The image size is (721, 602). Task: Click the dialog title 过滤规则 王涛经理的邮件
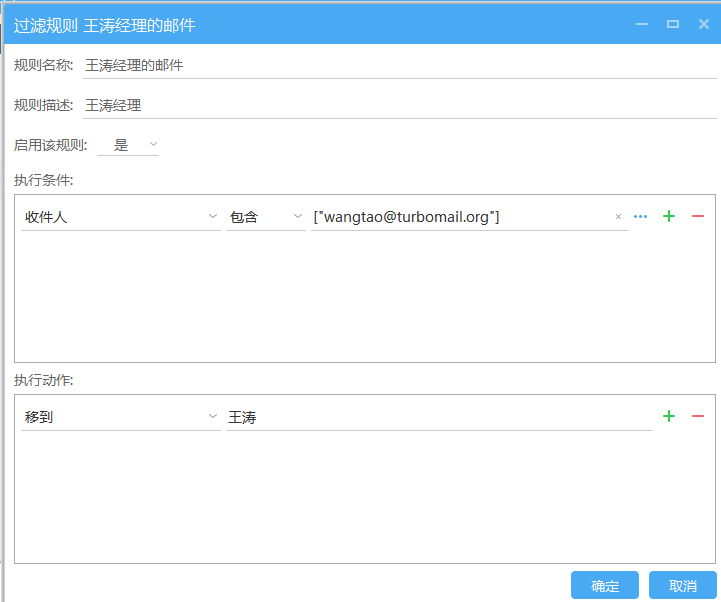click(x=104, y=25)
